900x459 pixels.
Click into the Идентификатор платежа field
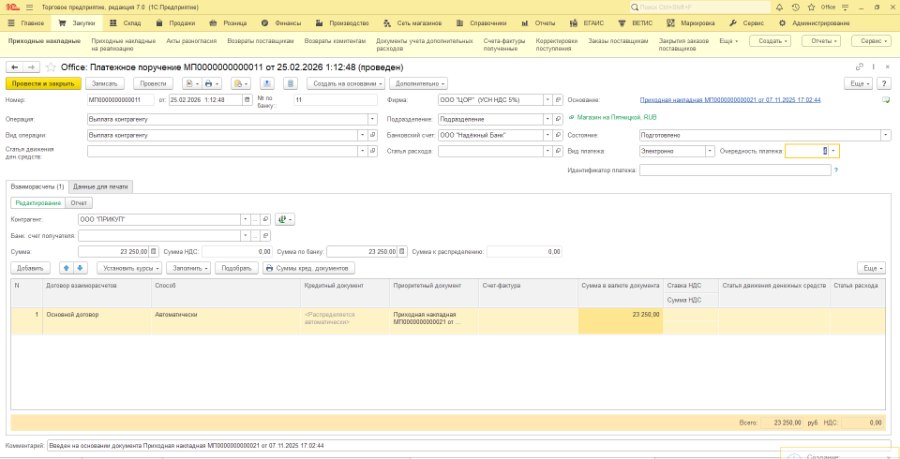tap(735, 170)
